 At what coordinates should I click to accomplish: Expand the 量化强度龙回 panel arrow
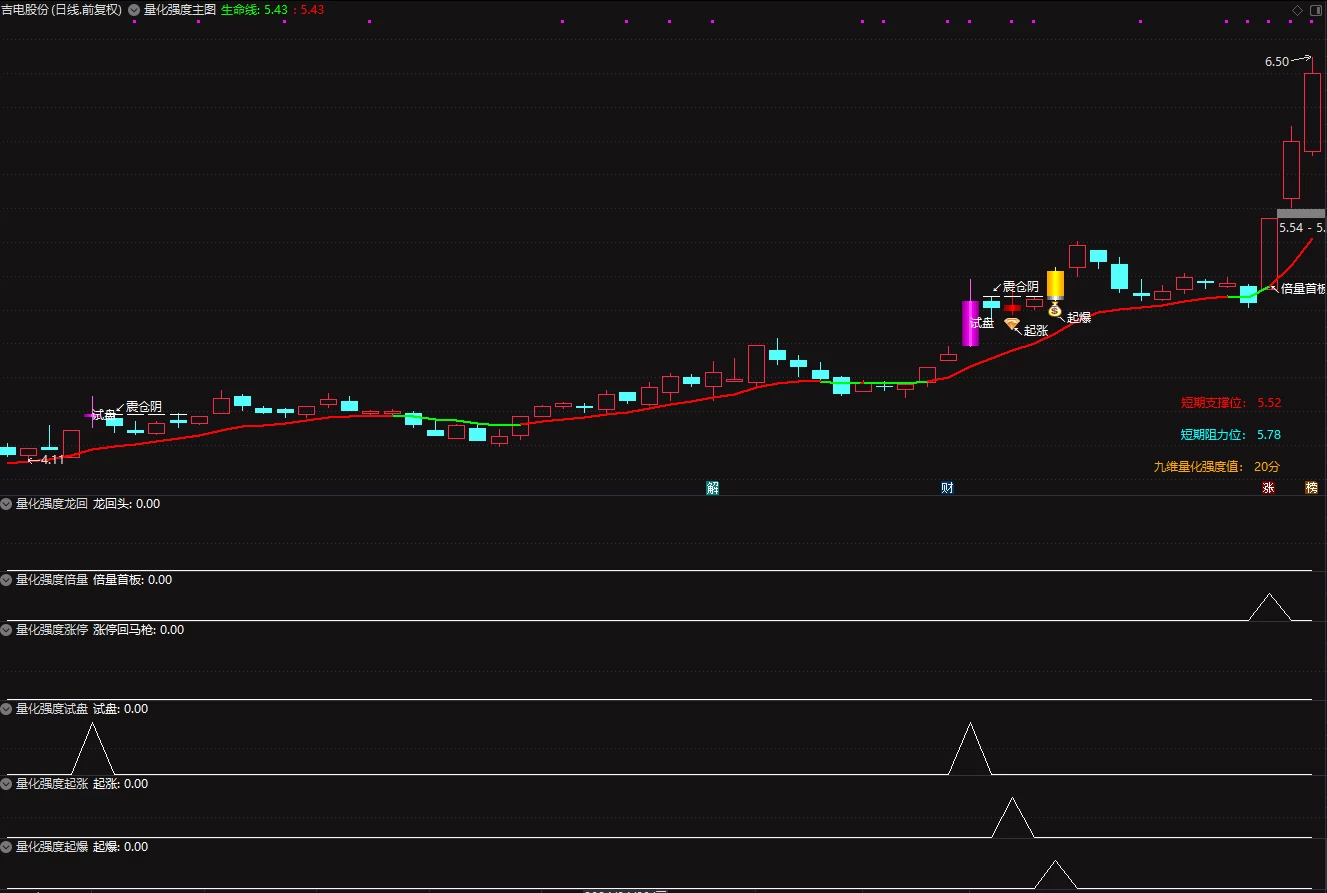(7, 504)
